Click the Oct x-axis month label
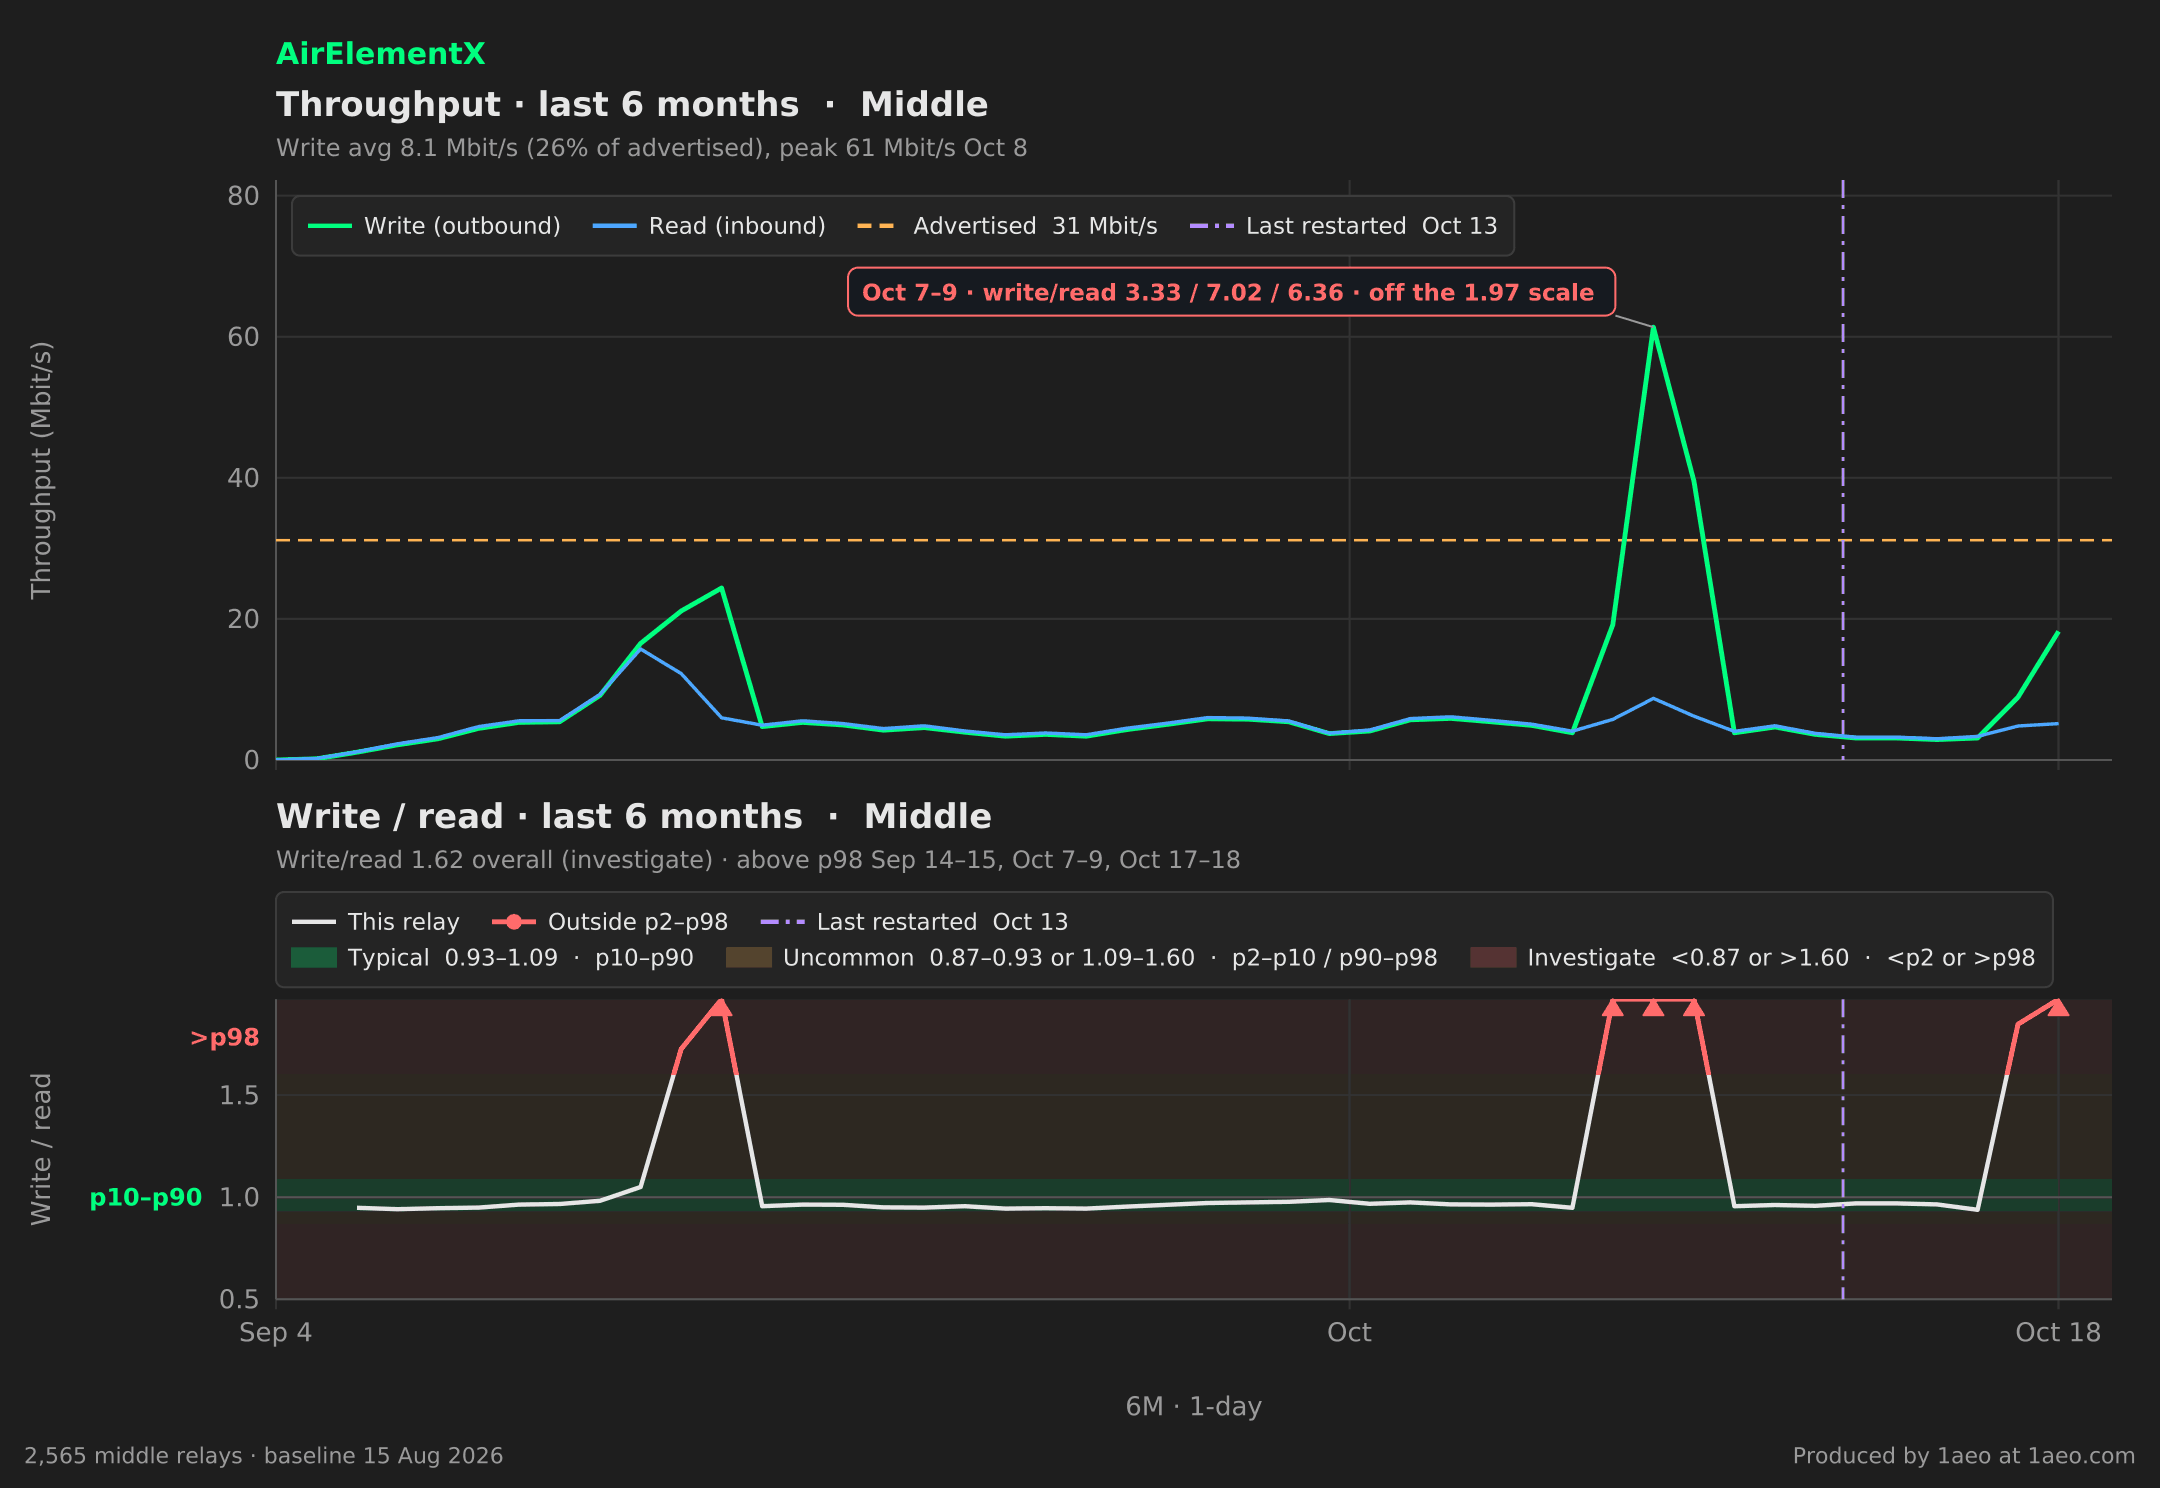Screen dimensions: 2160x1488 (1349, 1333)
